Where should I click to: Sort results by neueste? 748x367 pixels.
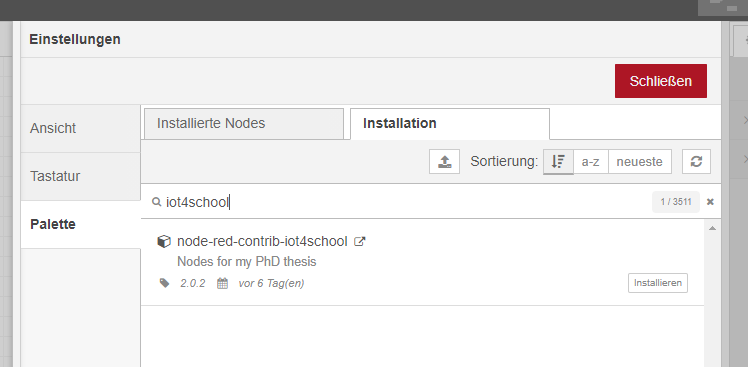click(640, 162)
